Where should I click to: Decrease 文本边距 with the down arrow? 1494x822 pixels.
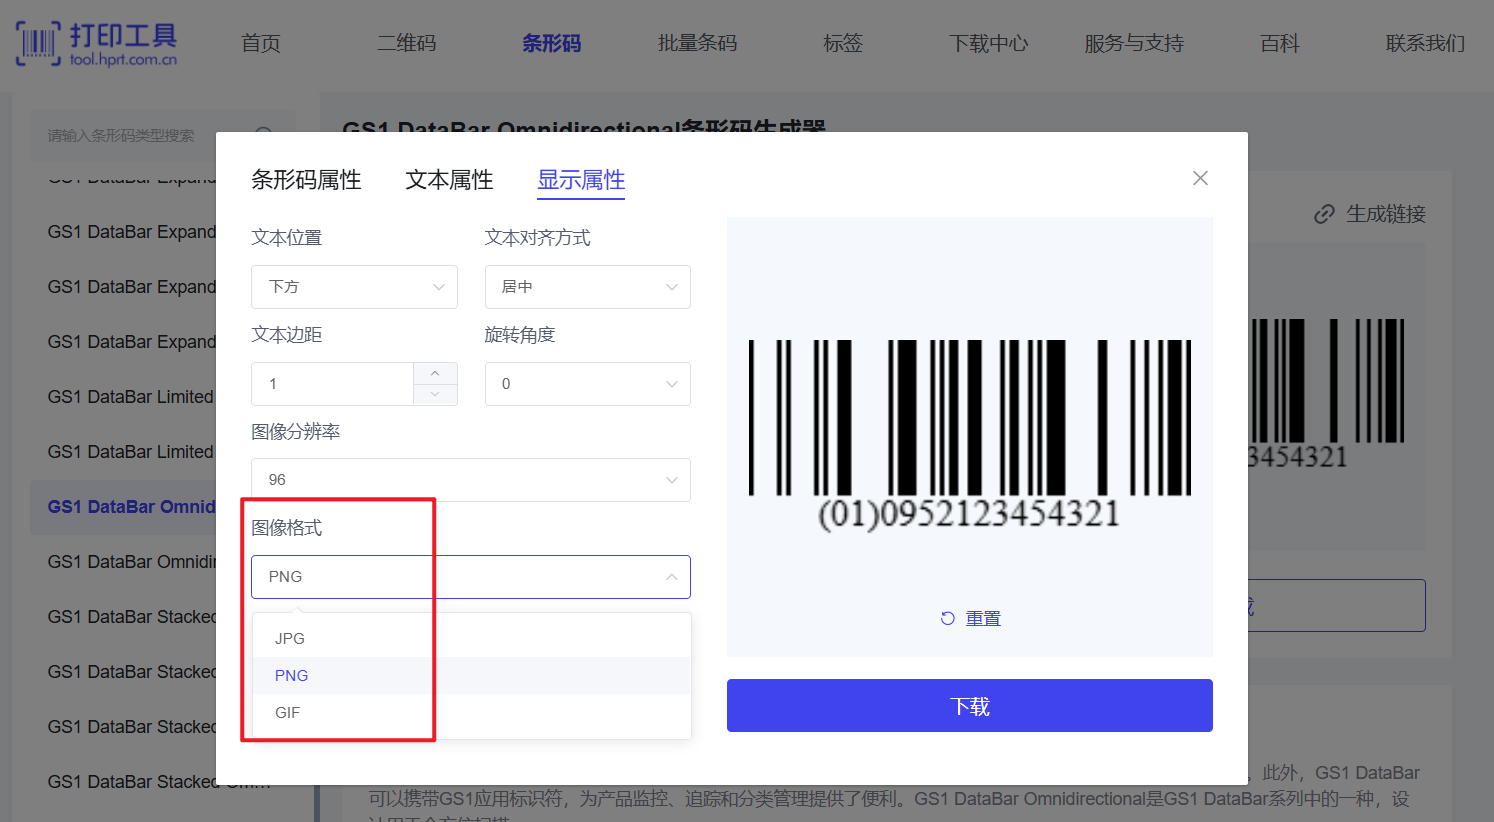(435, 395)
